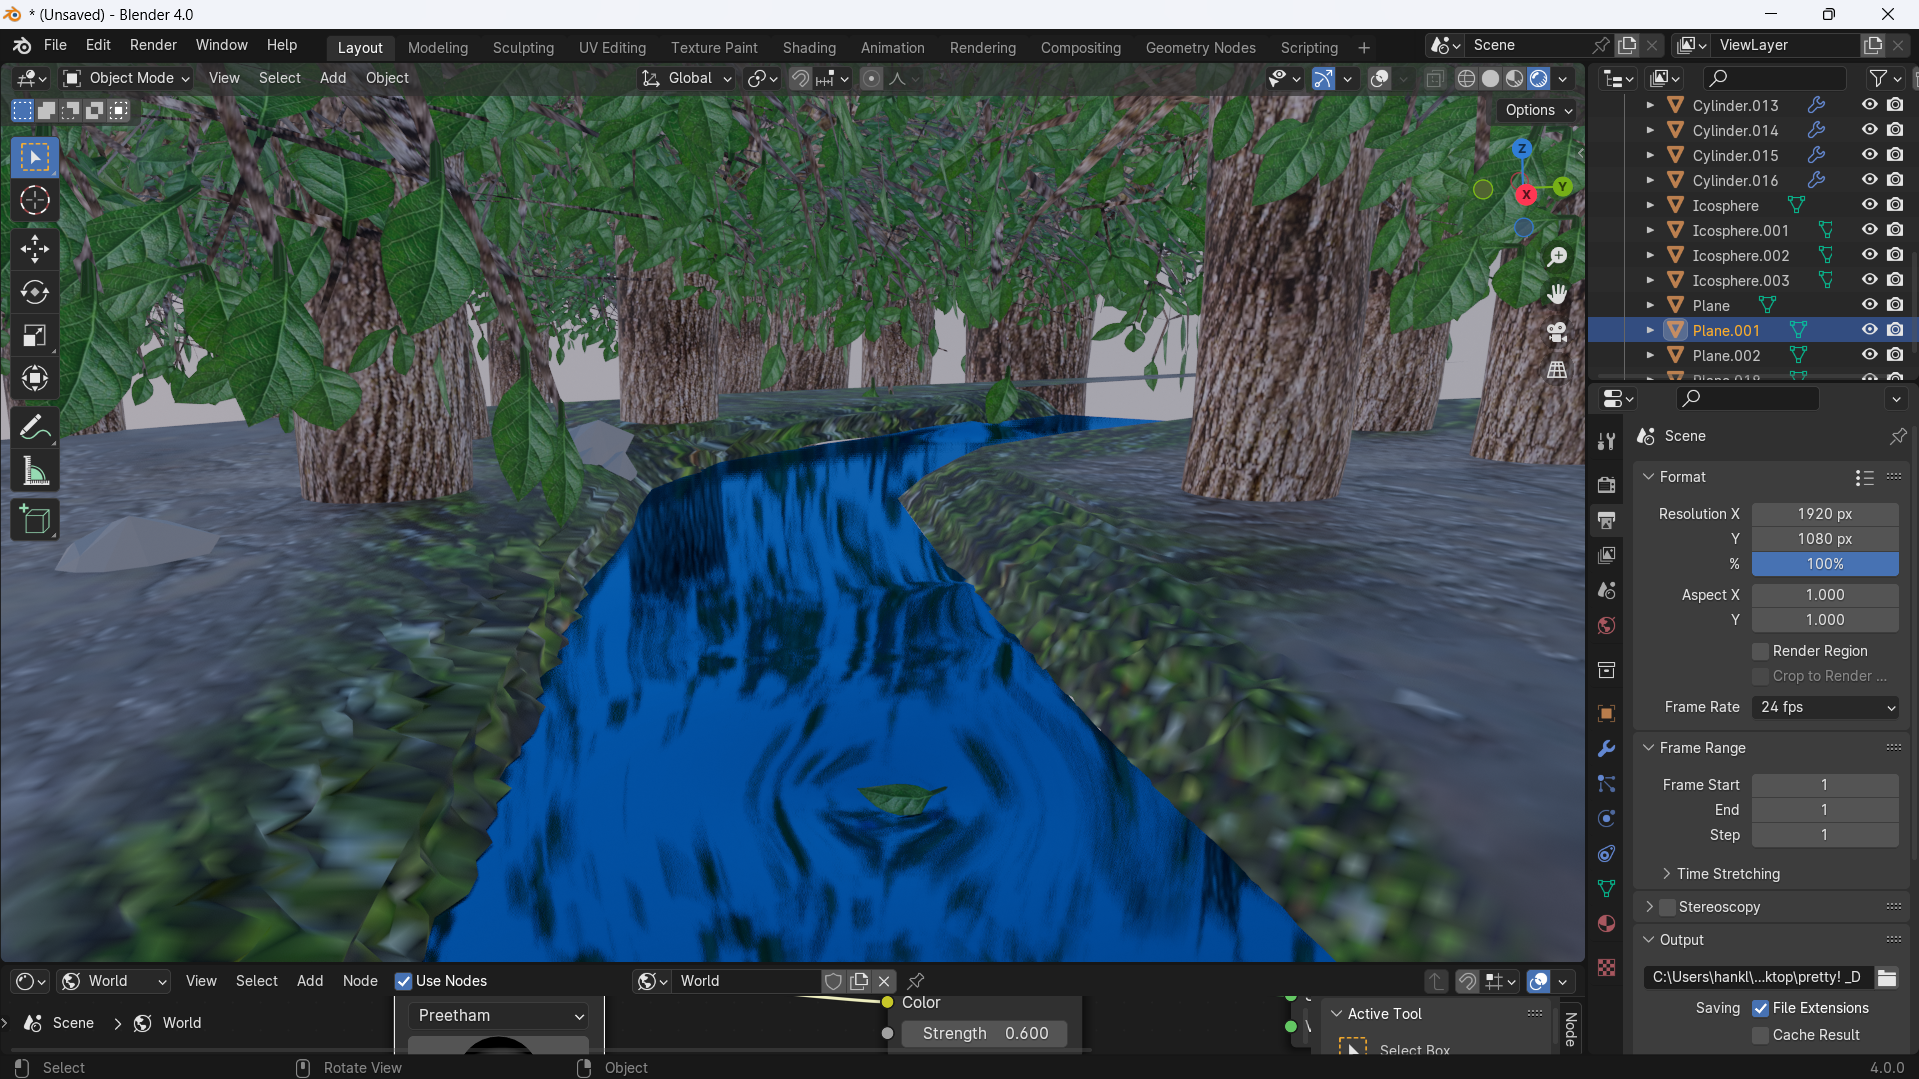Open the viewport Add menu
Screen dimensions: 1919x1079
333,78
